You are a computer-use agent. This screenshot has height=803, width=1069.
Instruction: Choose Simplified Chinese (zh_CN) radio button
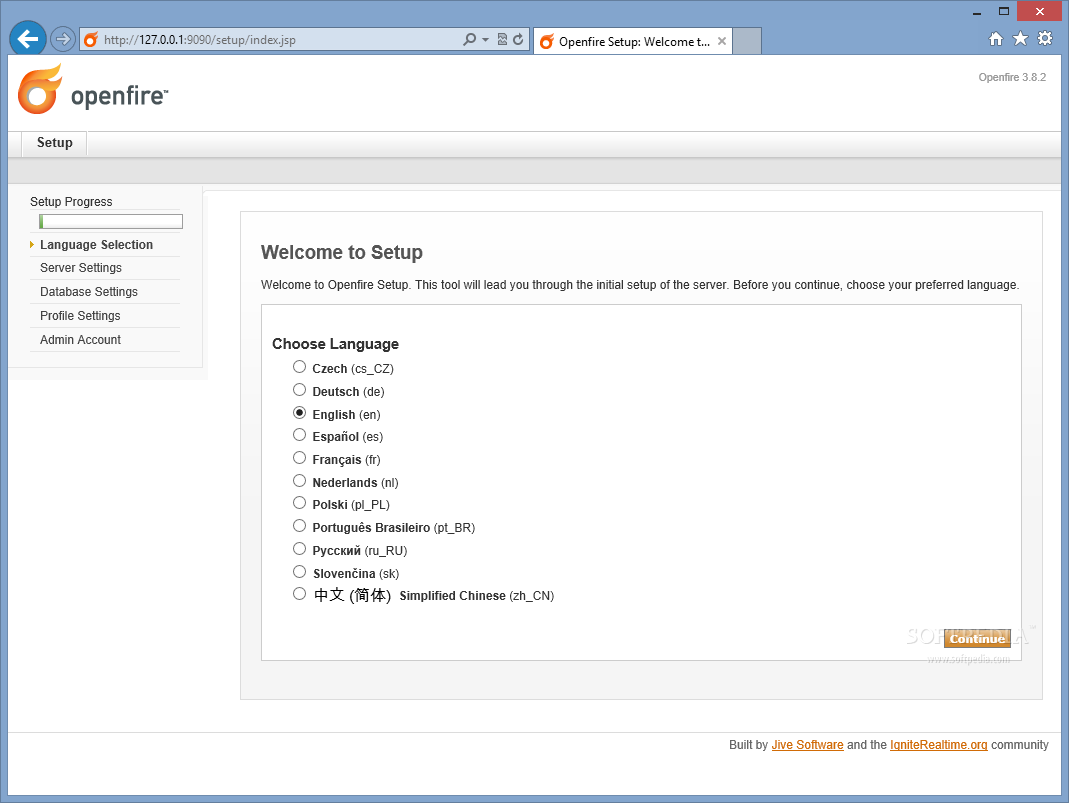(x=299, y=594)
